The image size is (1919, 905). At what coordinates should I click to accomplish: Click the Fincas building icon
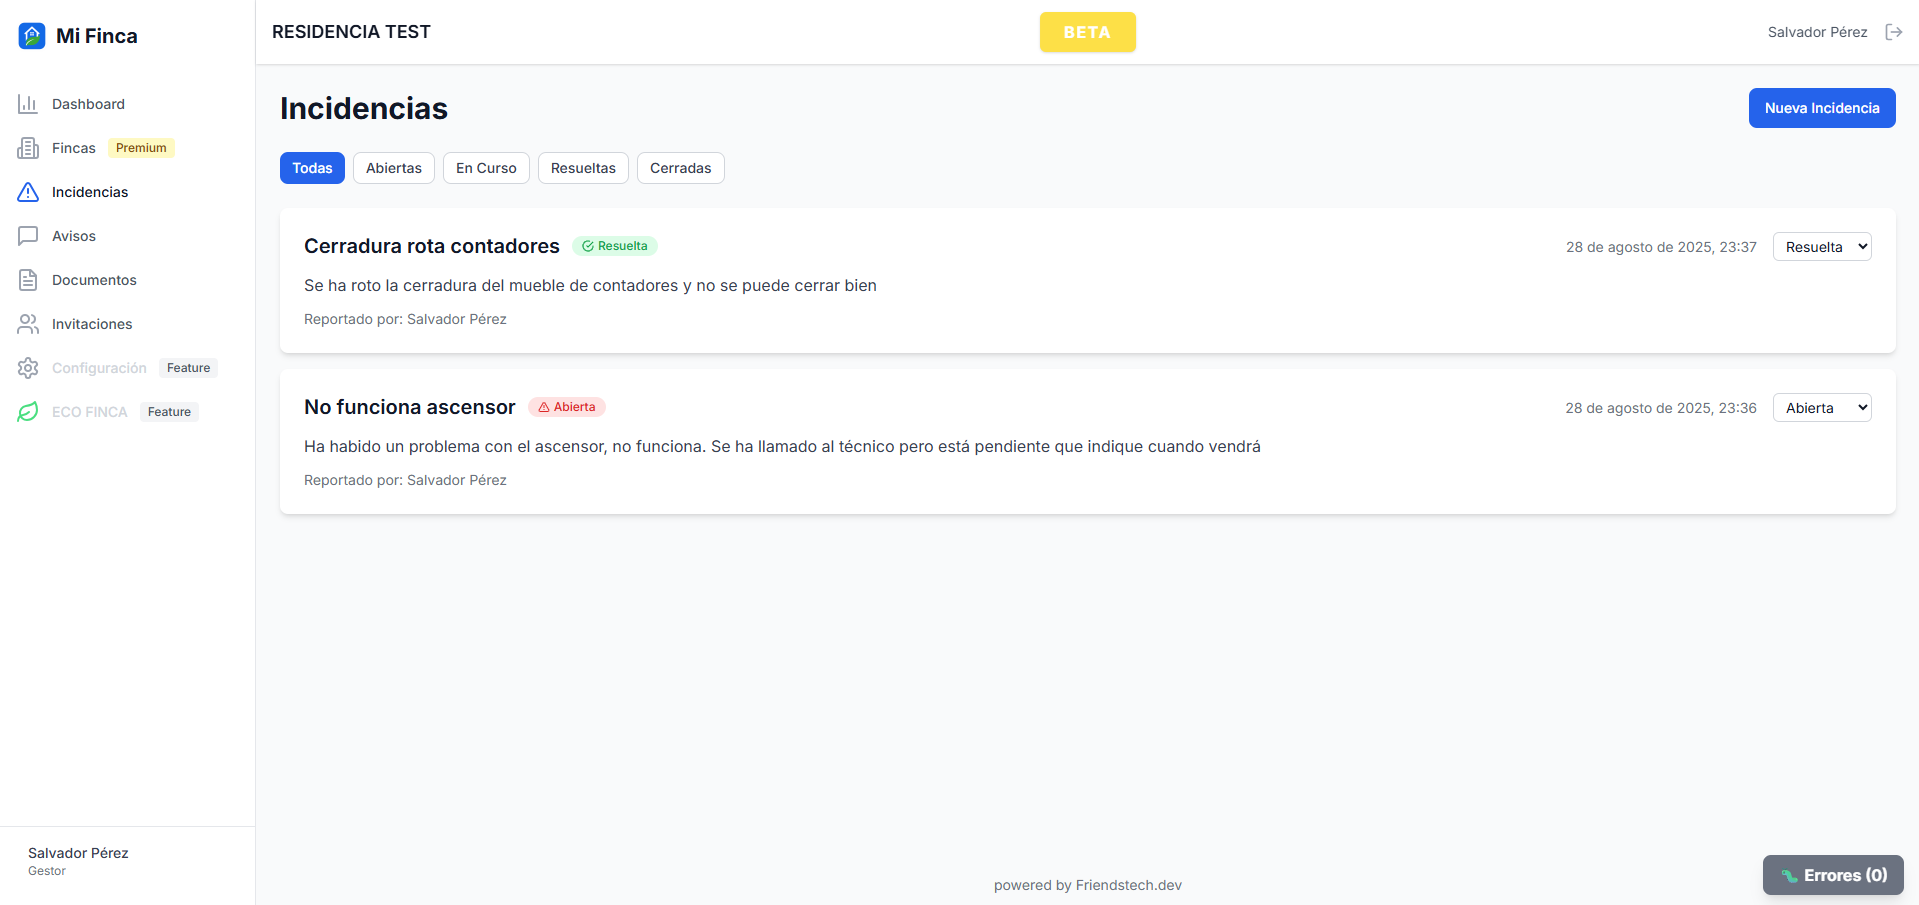point(28,148)
